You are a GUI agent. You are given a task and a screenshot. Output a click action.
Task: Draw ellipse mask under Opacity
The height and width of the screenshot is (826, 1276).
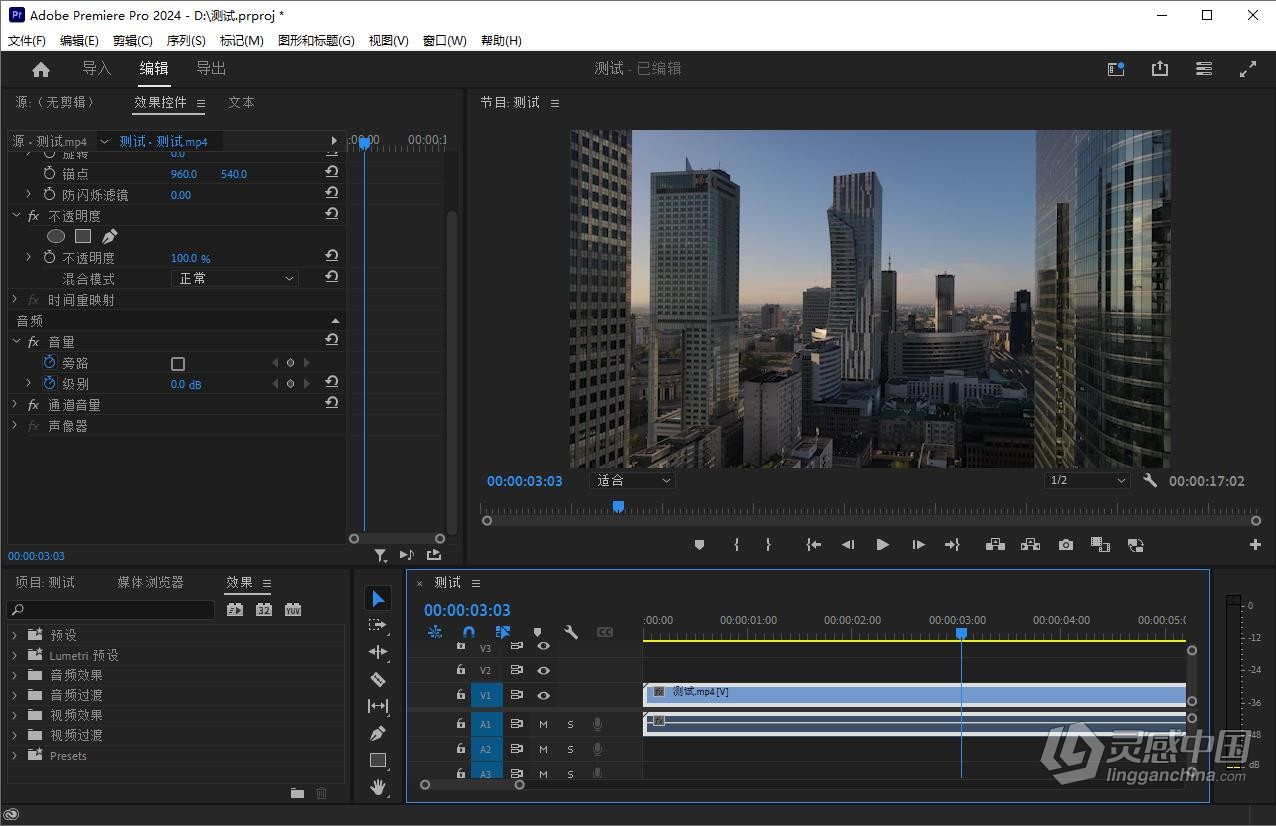[x=56, y=237]
